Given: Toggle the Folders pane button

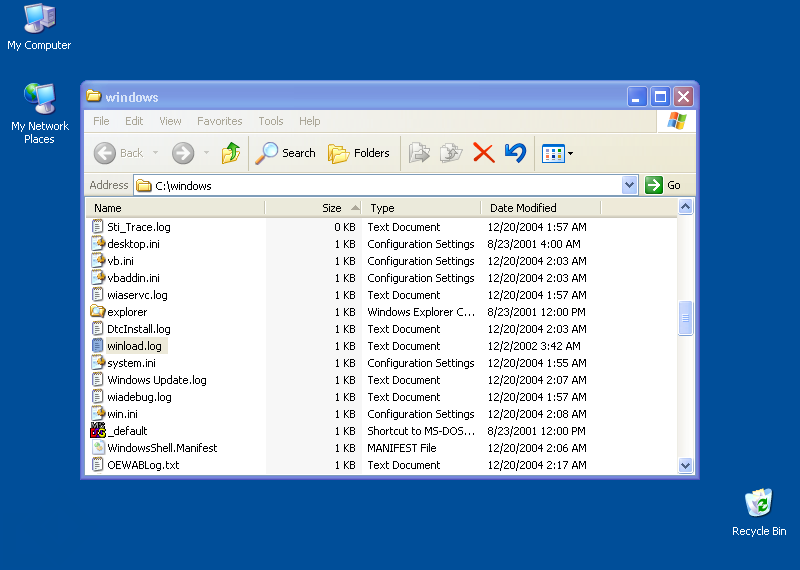Looking at the screenshot, I should click(x=359, y=153).
